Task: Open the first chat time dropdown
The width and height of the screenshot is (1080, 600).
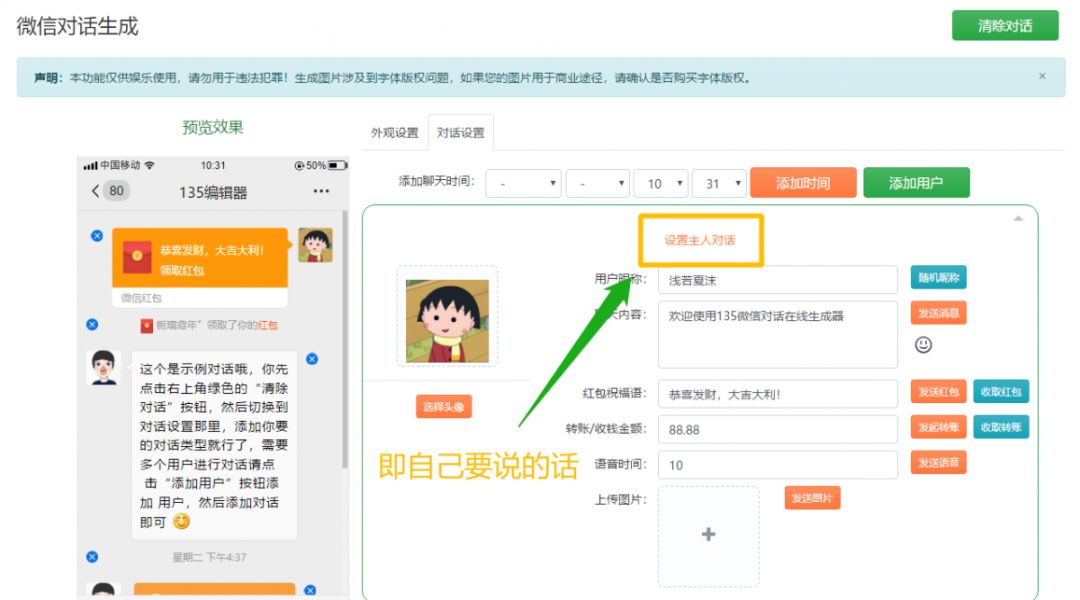Action: [523, 183]
